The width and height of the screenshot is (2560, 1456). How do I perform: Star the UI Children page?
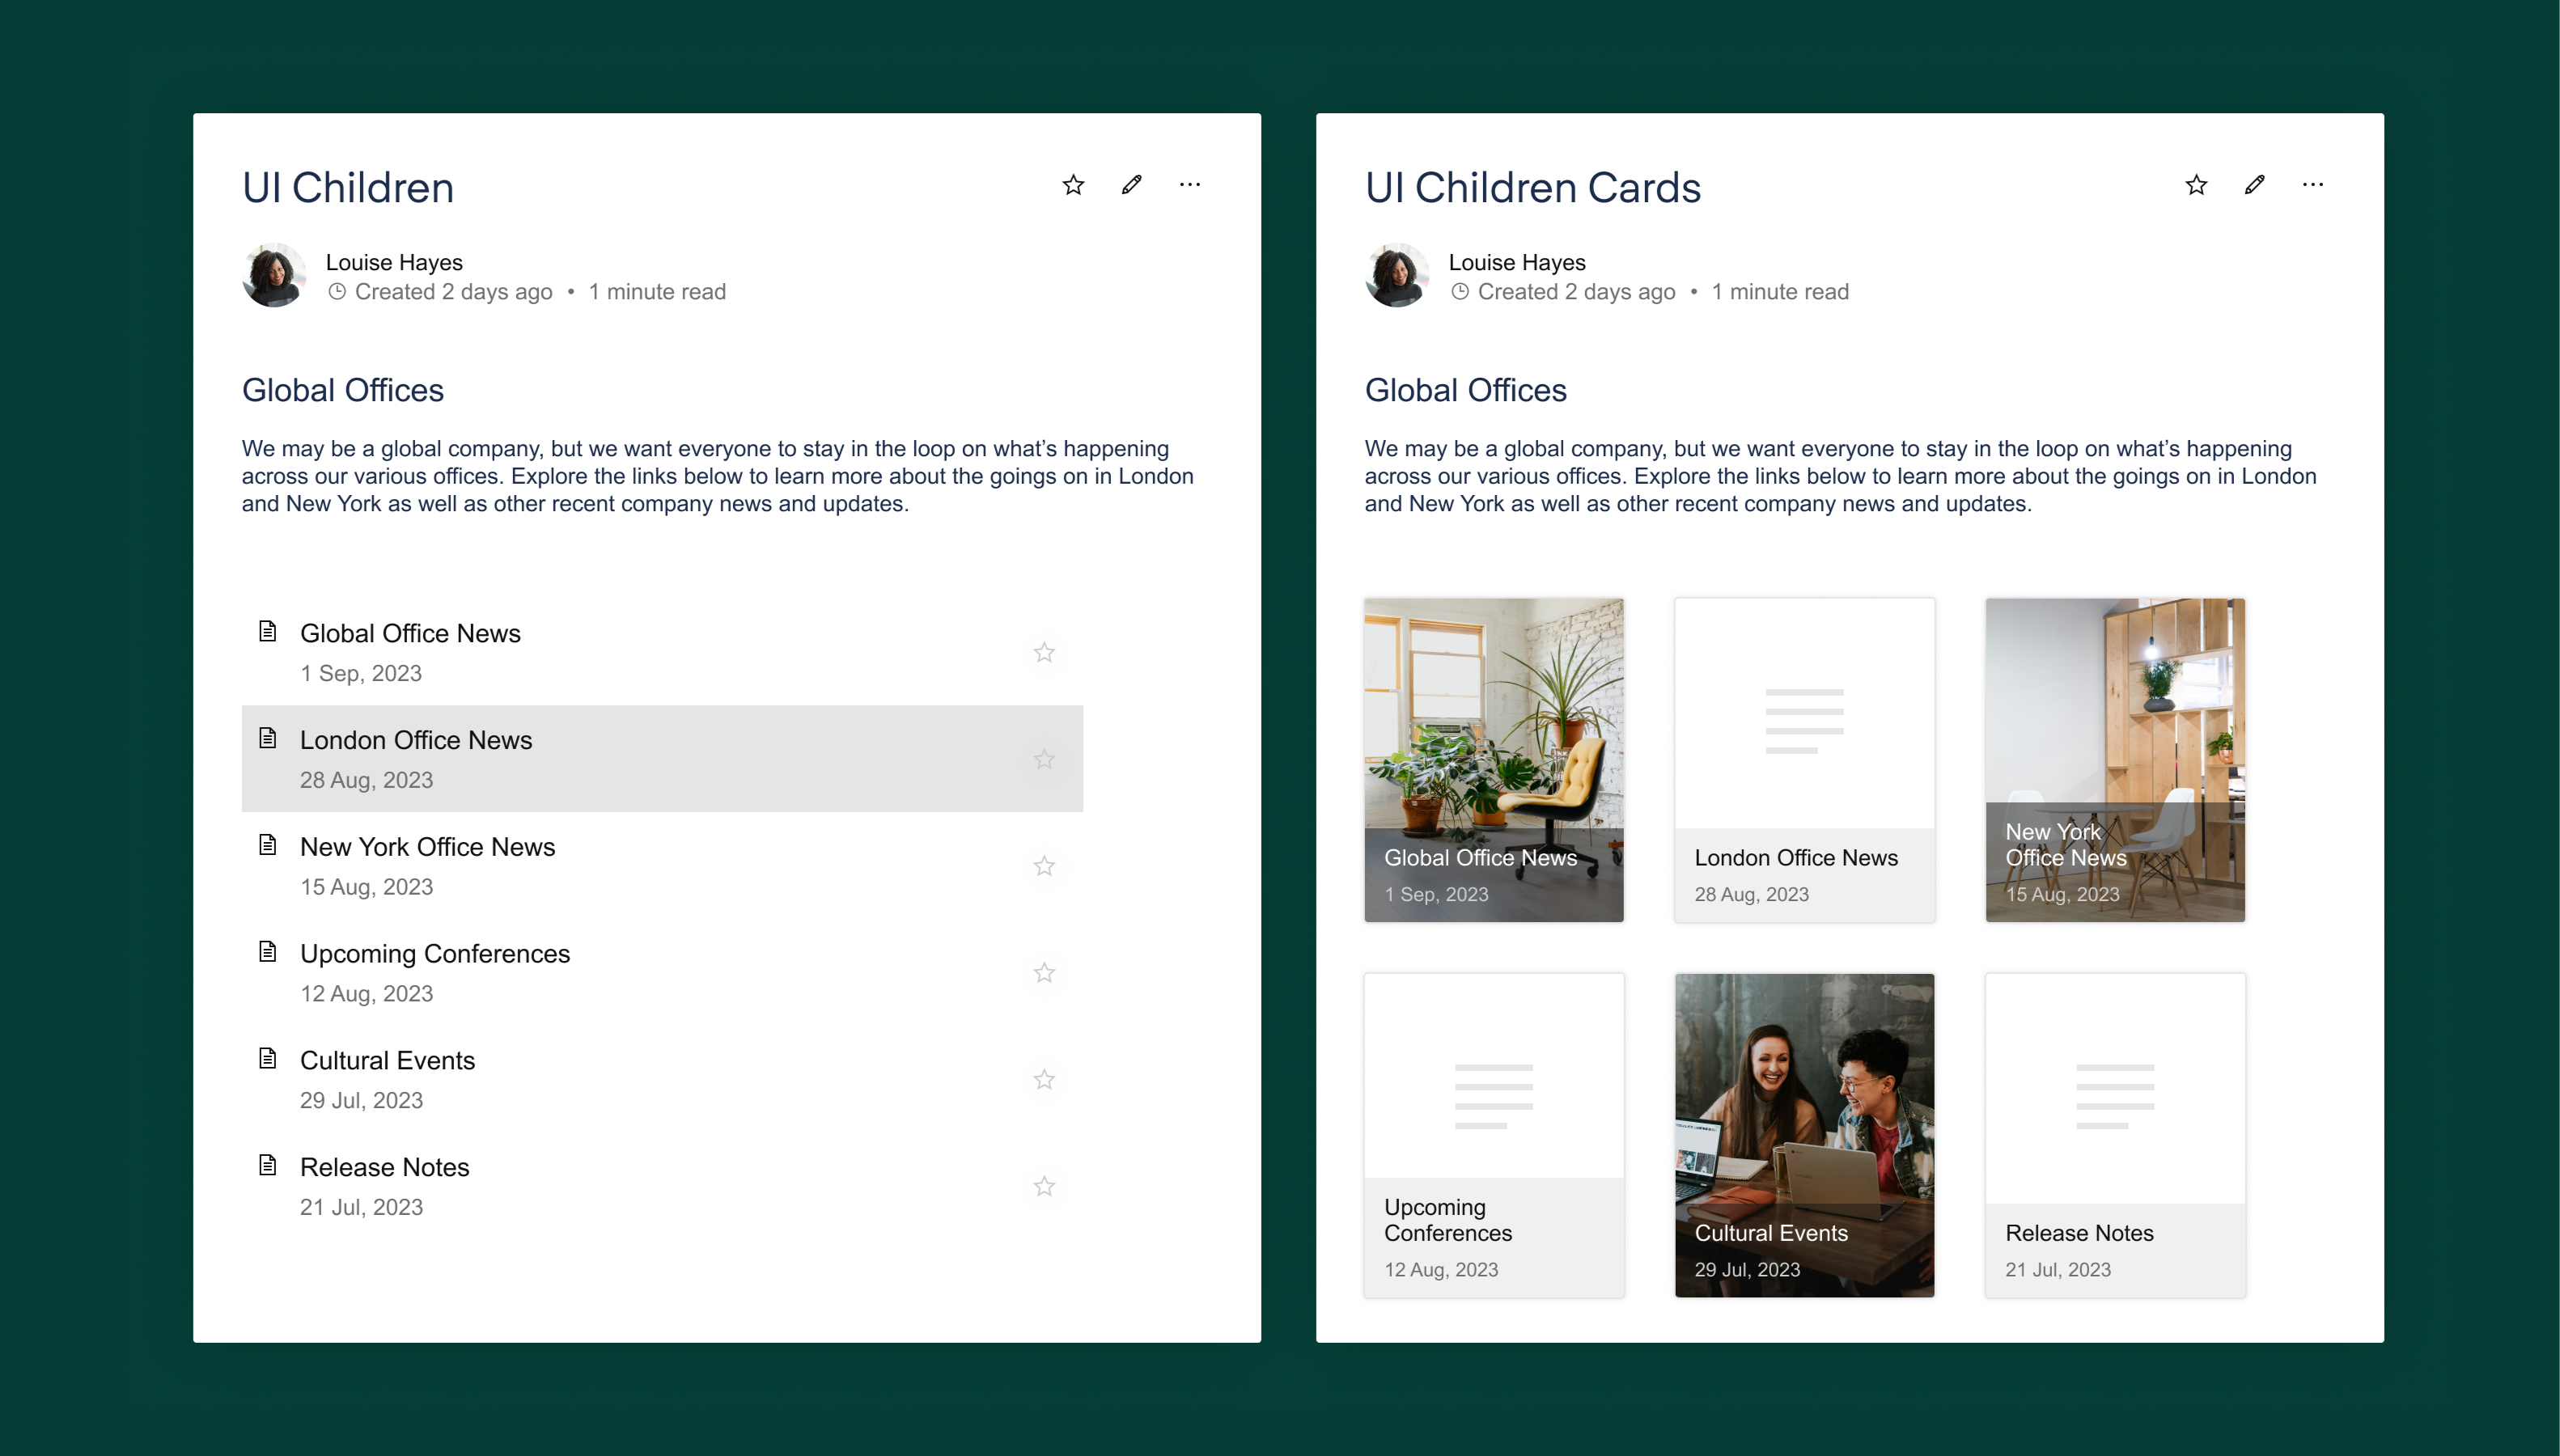click(x=1073, y=185)
